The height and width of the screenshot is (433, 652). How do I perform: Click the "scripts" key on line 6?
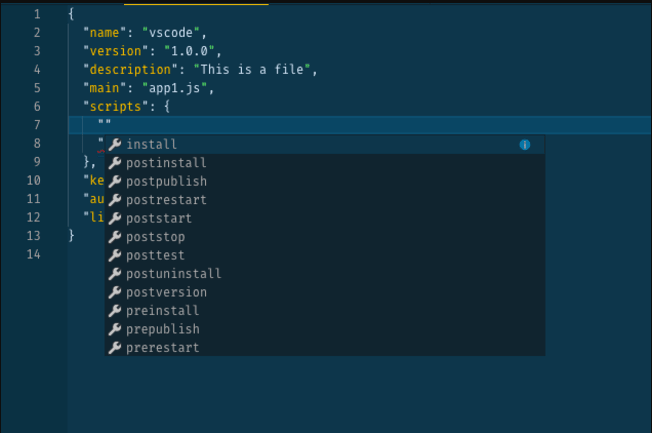pyautogui.click(x=116, y=106)
